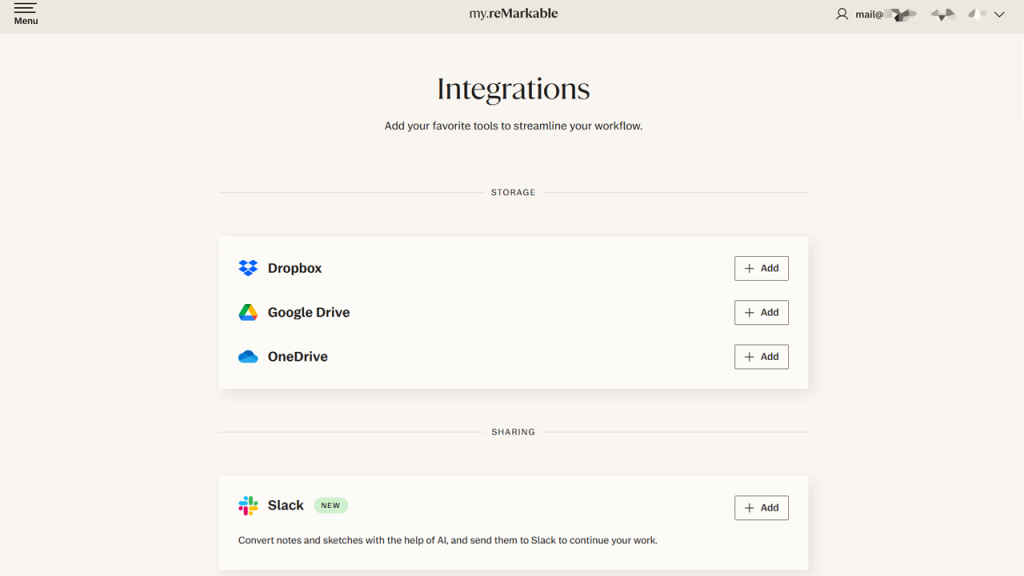Screen dimensions: 1024x576
Task: Click the my.reMarkable logo
Action: click(x=512, y=14)
